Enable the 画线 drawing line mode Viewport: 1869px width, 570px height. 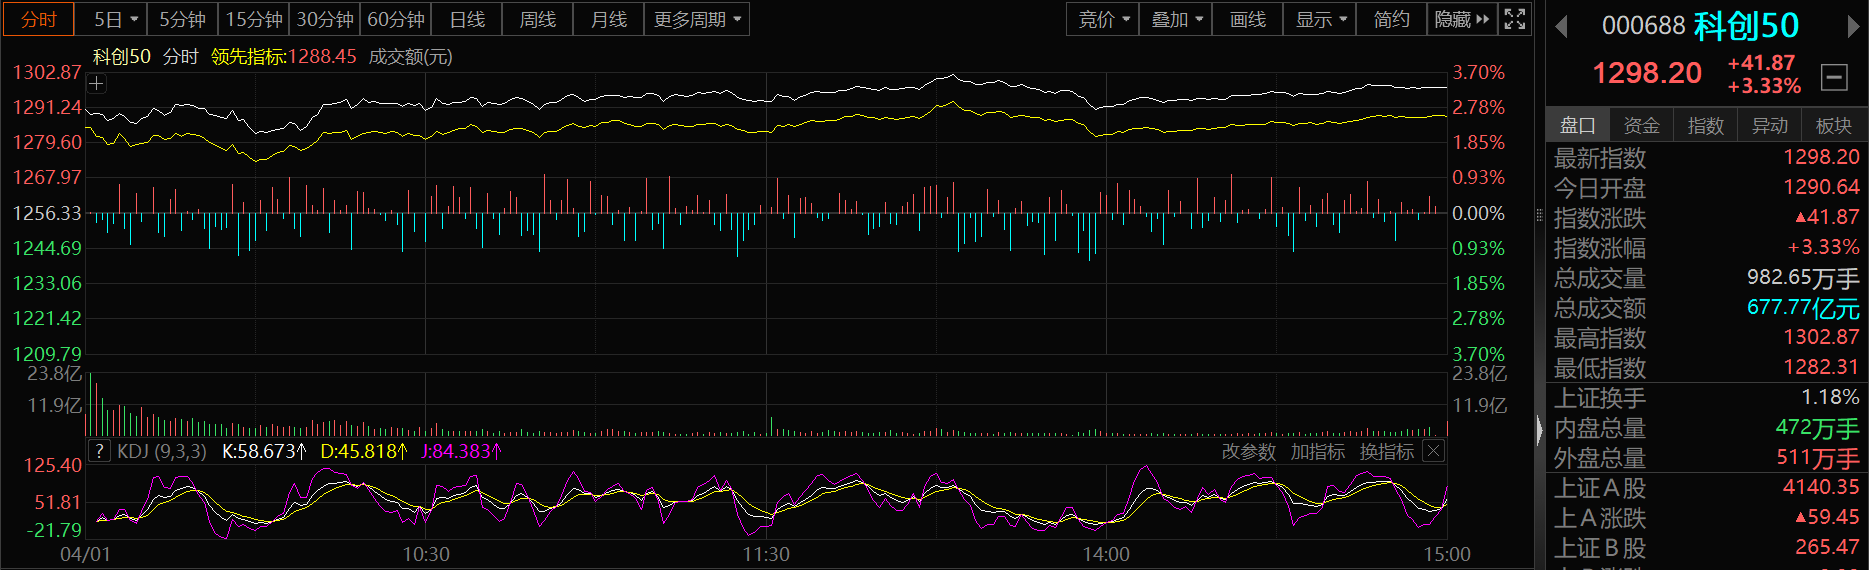click(x=1247, y=19)
